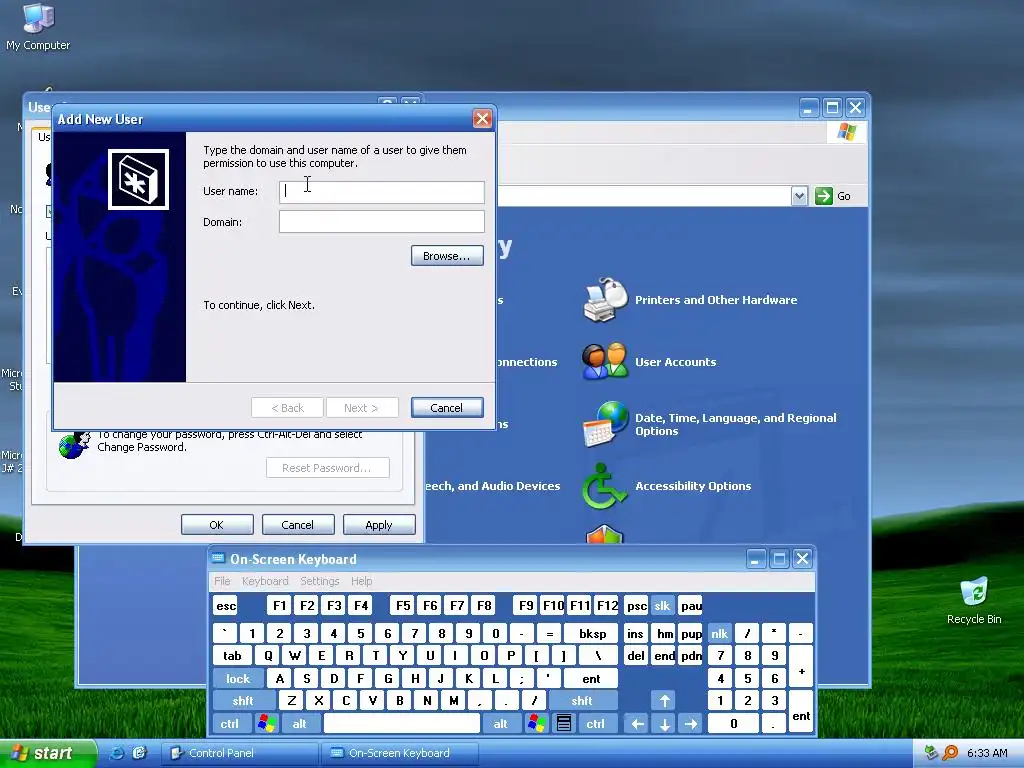Click Apply in User Accounts dialog

click(x=379, y=525)
